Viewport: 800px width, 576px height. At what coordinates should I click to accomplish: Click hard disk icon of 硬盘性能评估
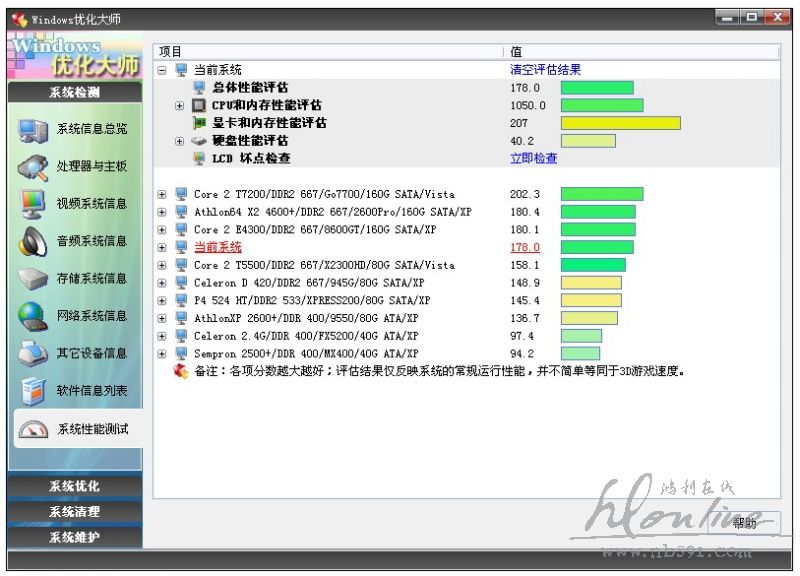[199, 141]
